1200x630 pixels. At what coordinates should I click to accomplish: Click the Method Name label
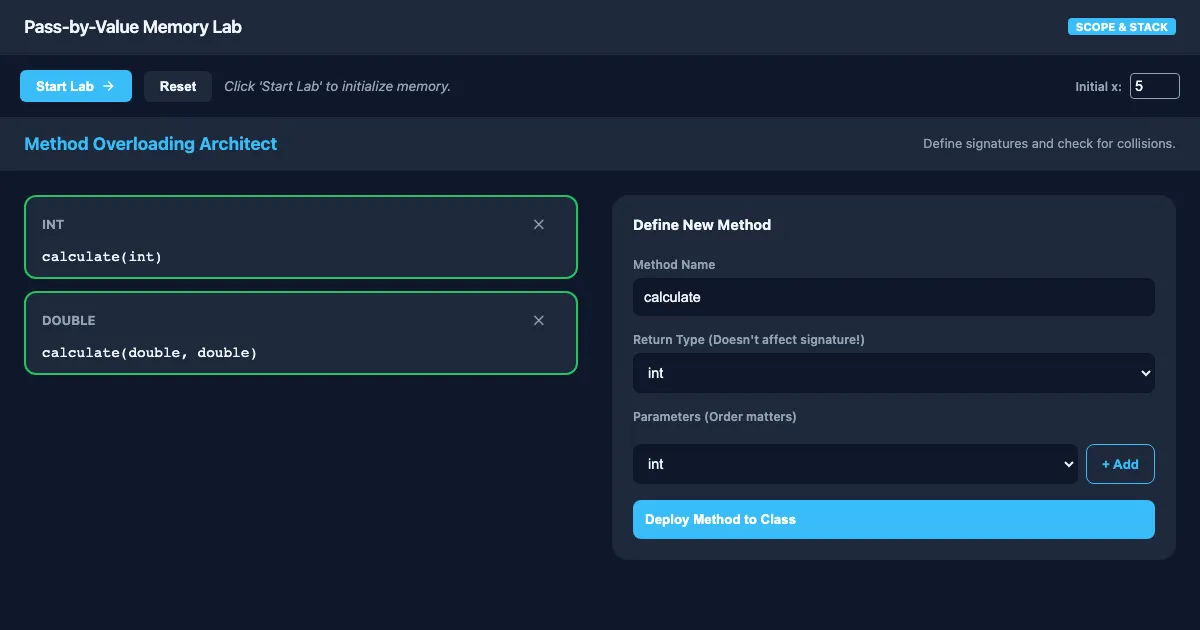click(x=674, y=265)
